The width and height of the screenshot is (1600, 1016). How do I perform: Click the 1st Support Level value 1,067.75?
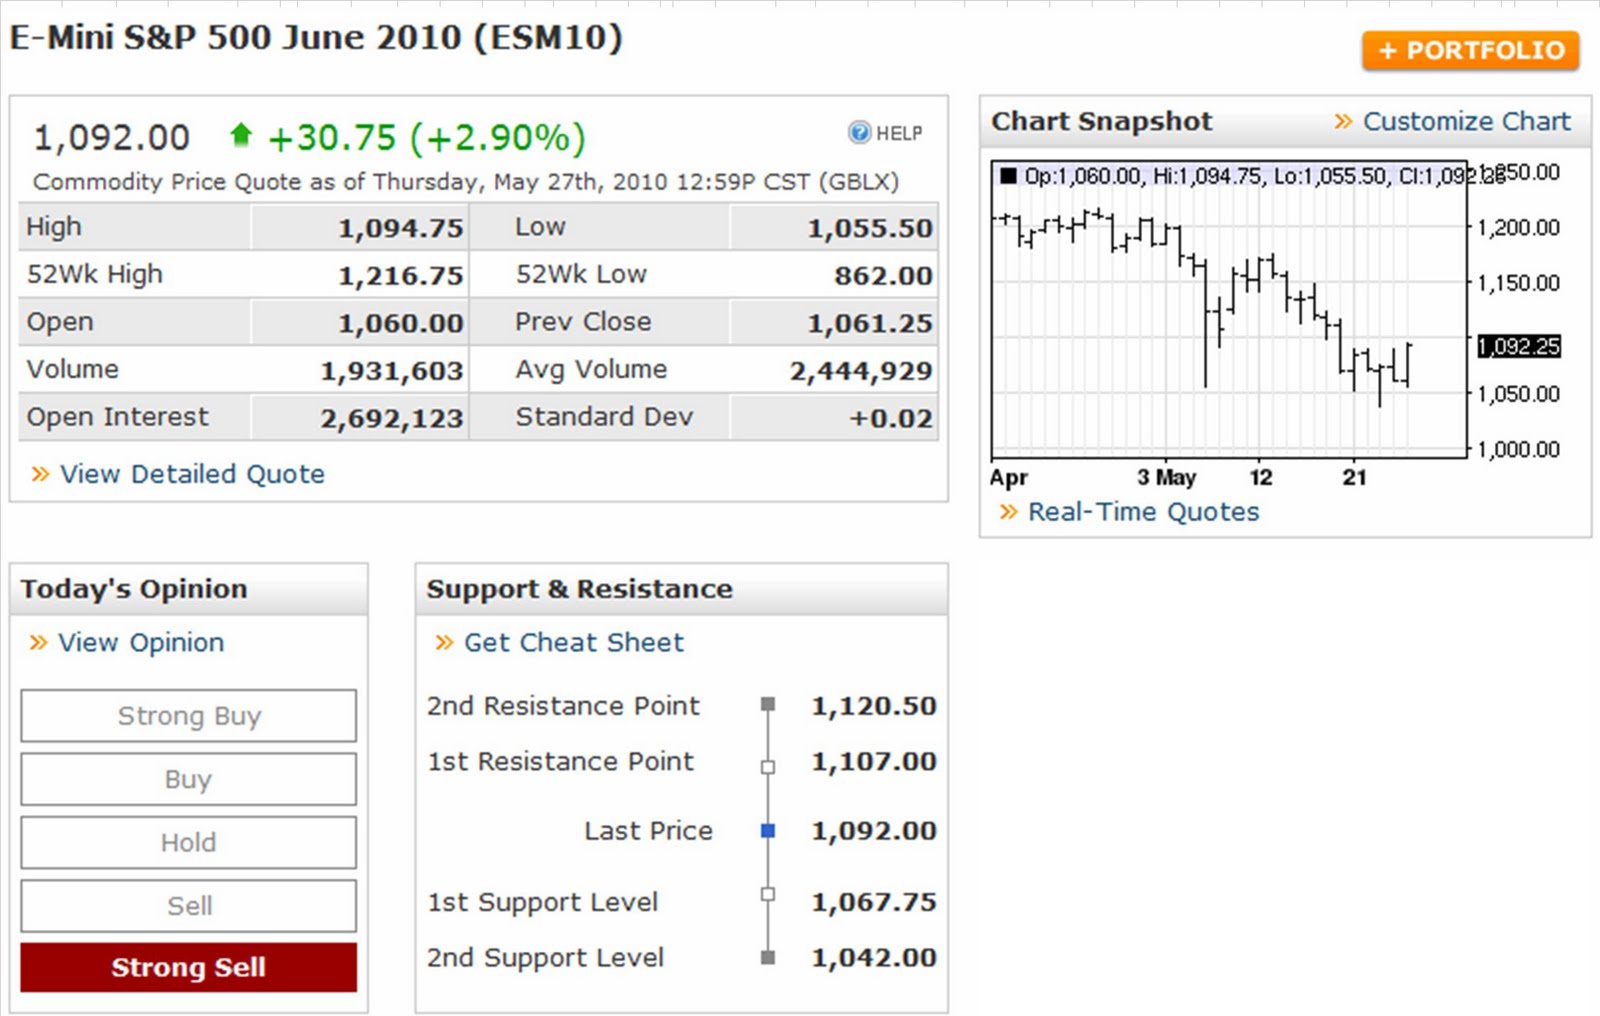874,902
